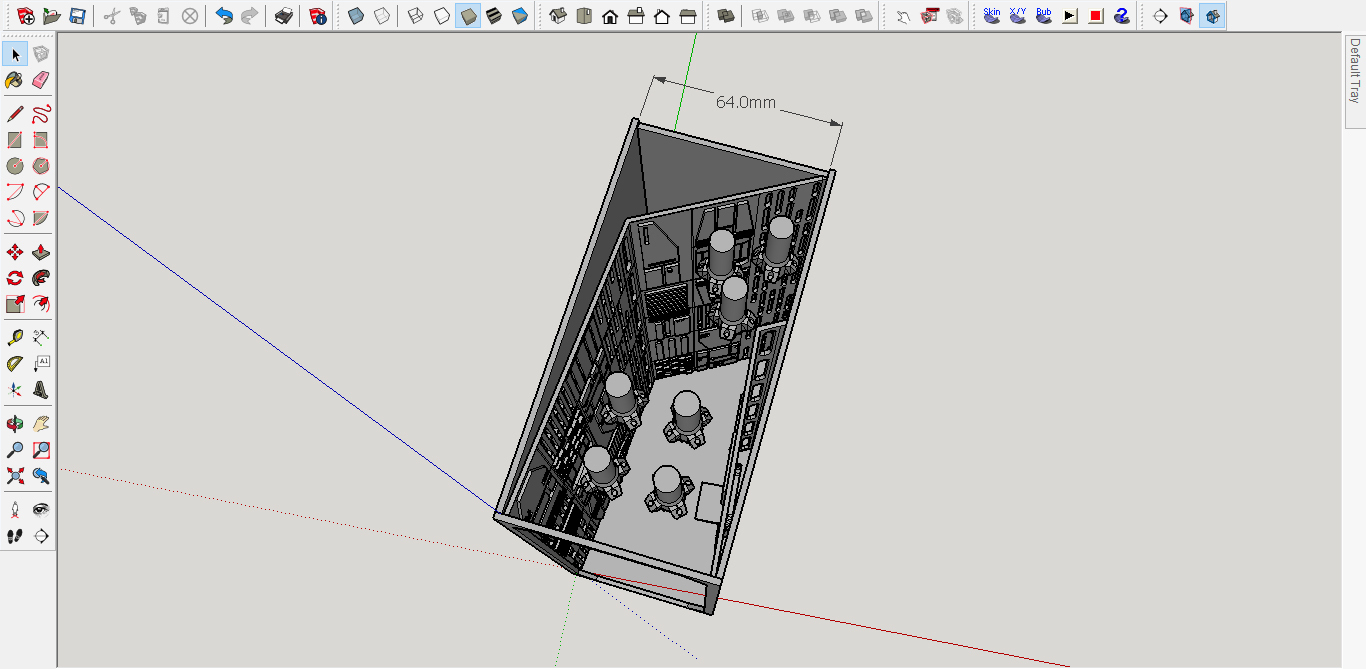Viewport: 1366px width, 669px height.
Task: Click the Soap Skin 'Skin' icon
Action: click(x=992, y=16)
